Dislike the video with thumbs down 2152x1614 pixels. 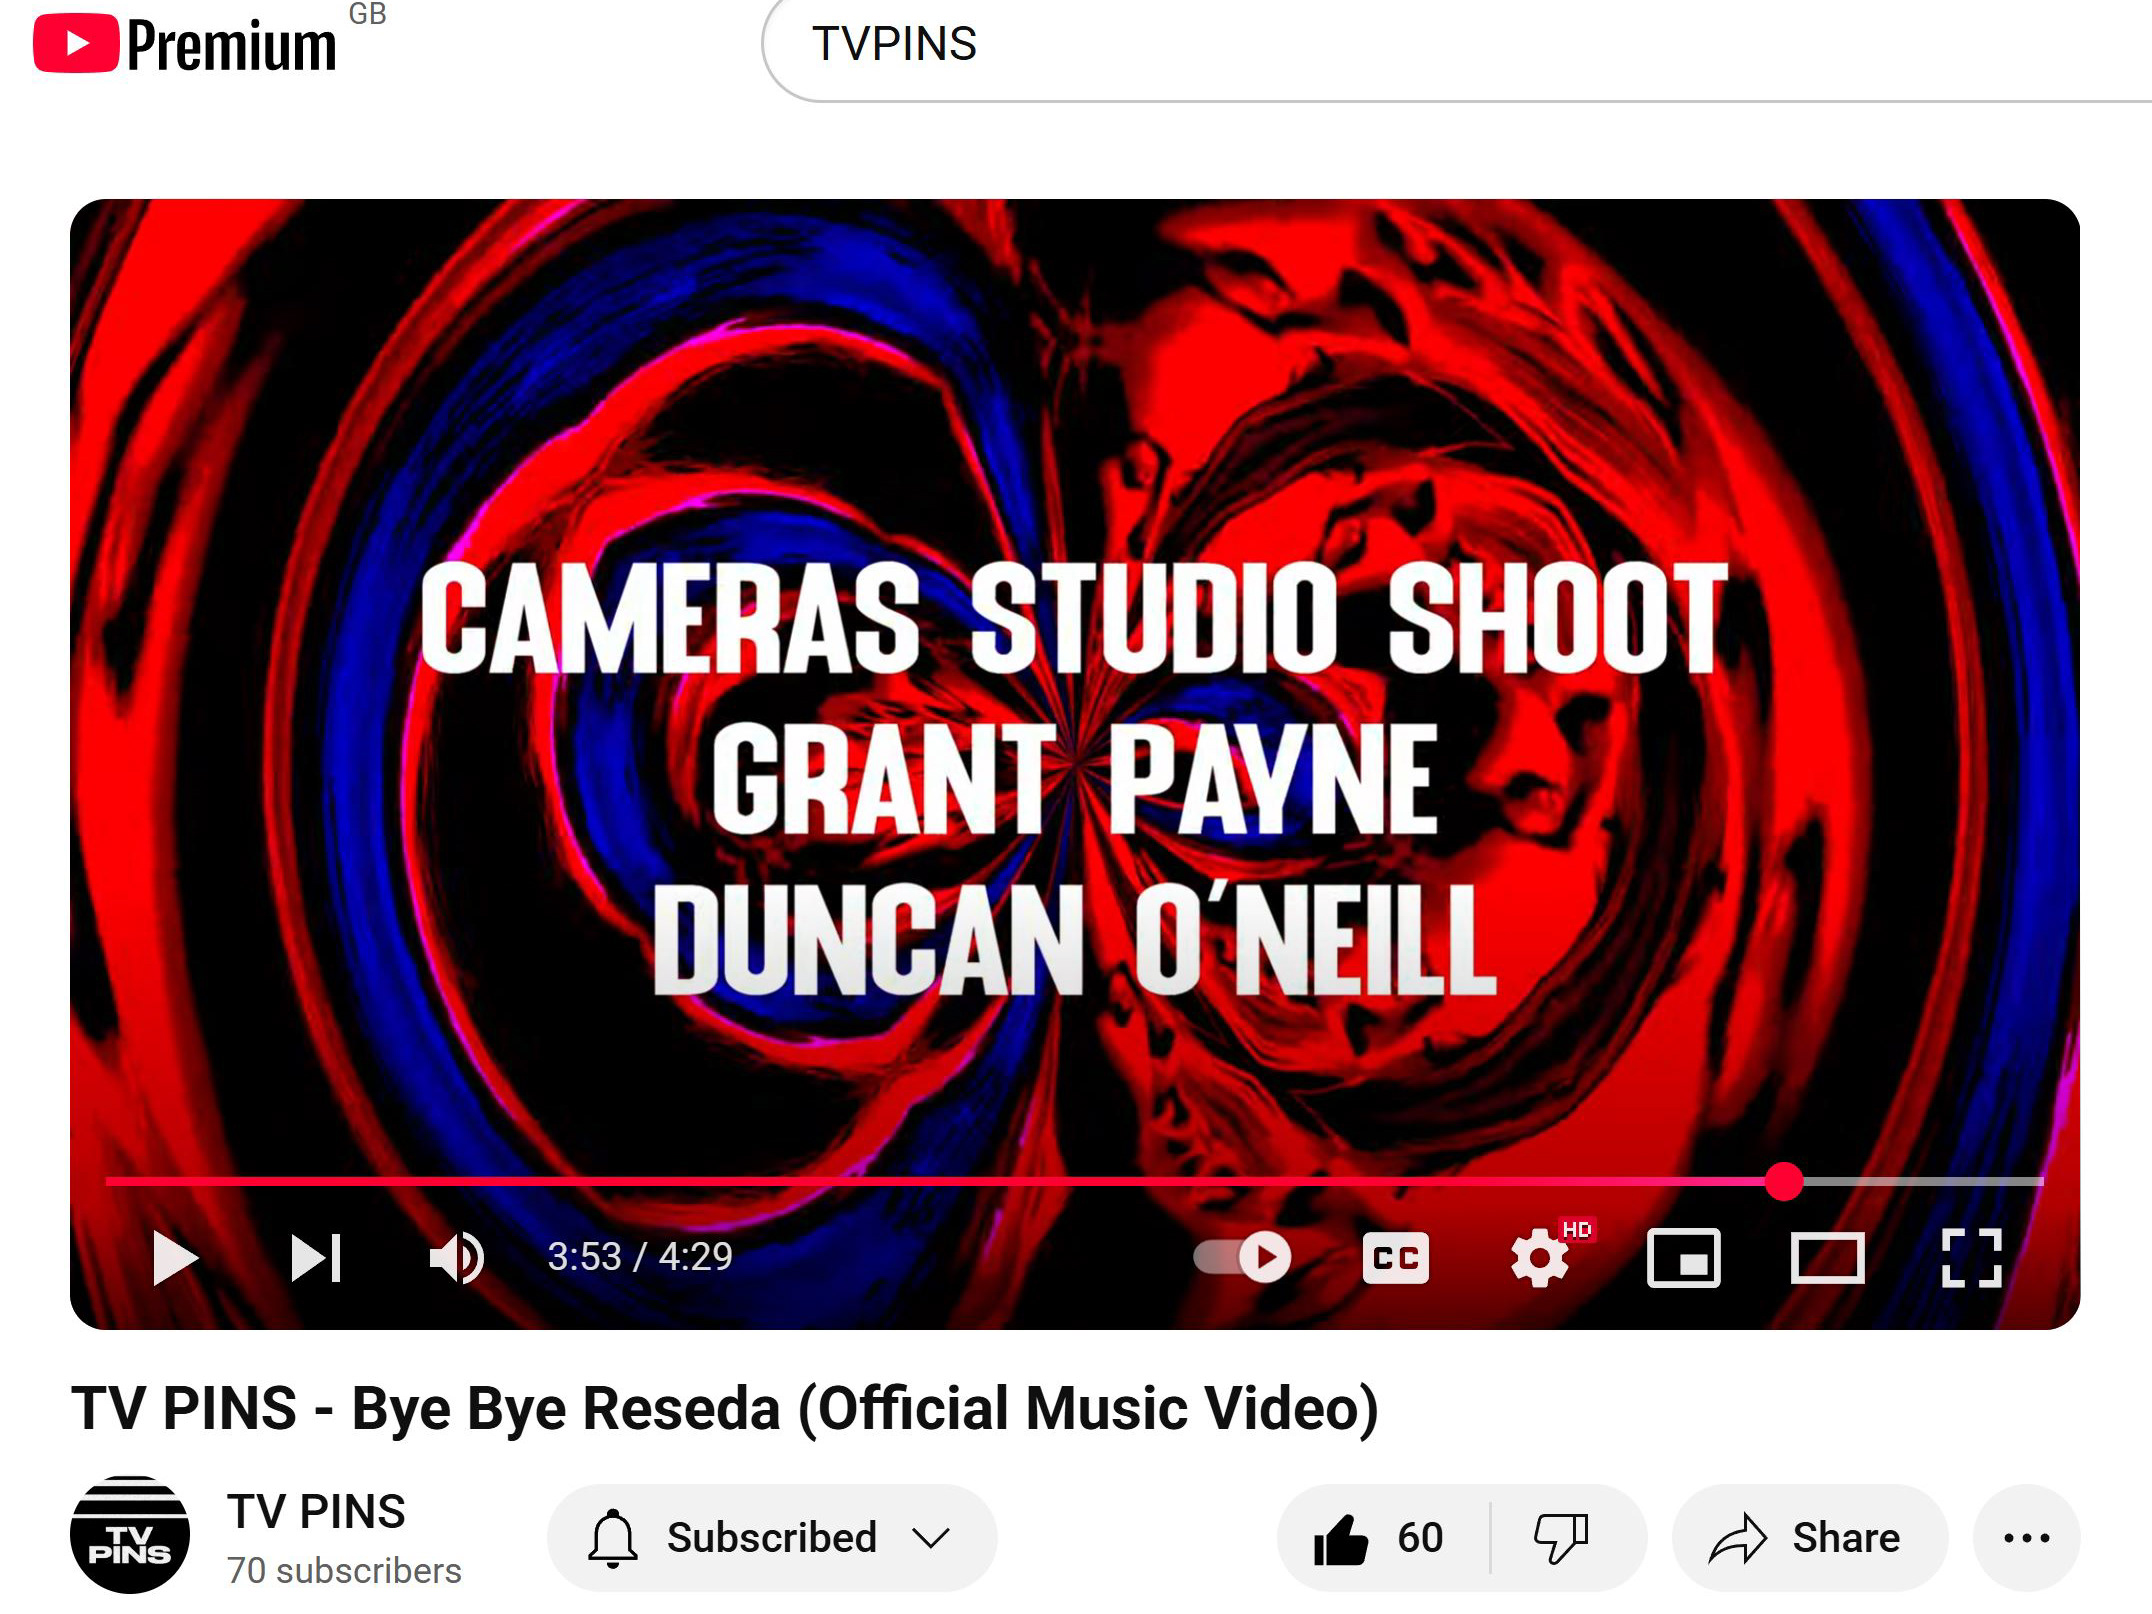click(1561, 1538)
